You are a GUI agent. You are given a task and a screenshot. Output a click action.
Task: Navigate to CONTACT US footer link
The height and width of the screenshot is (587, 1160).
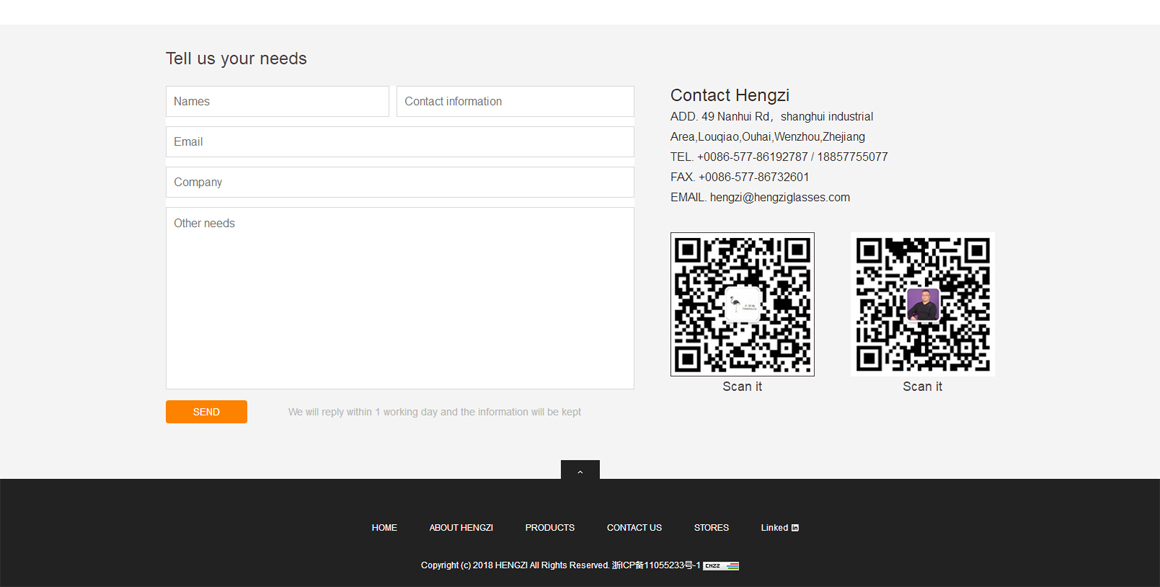pyautogui.click(x=634, y=528)
